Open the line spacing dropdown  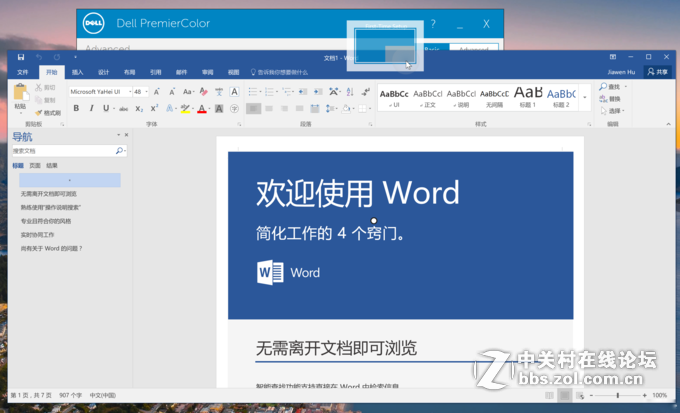[331, 108]
